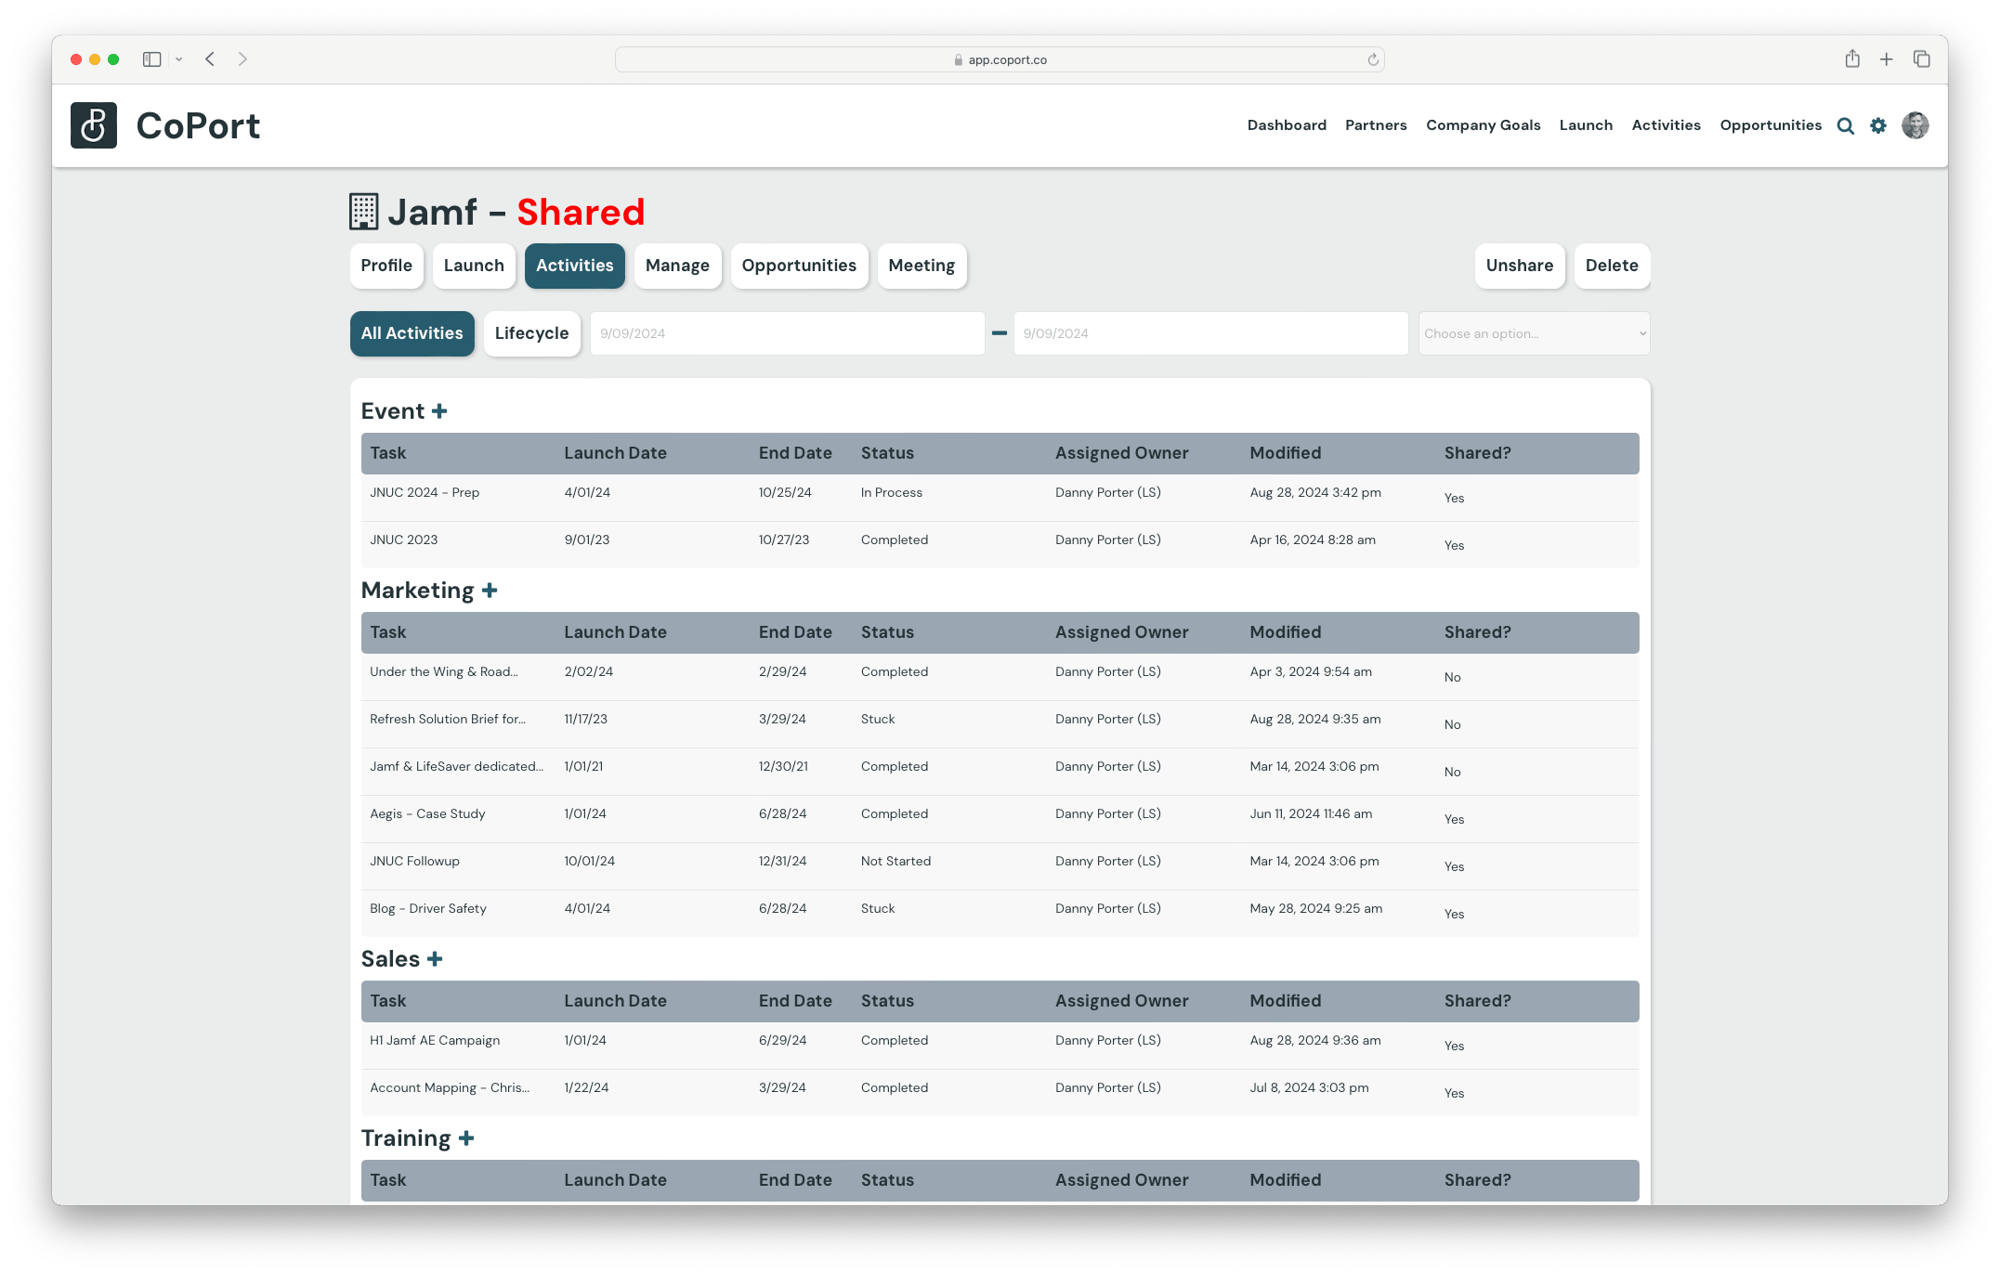Select the Lifecycle filter

531,333
